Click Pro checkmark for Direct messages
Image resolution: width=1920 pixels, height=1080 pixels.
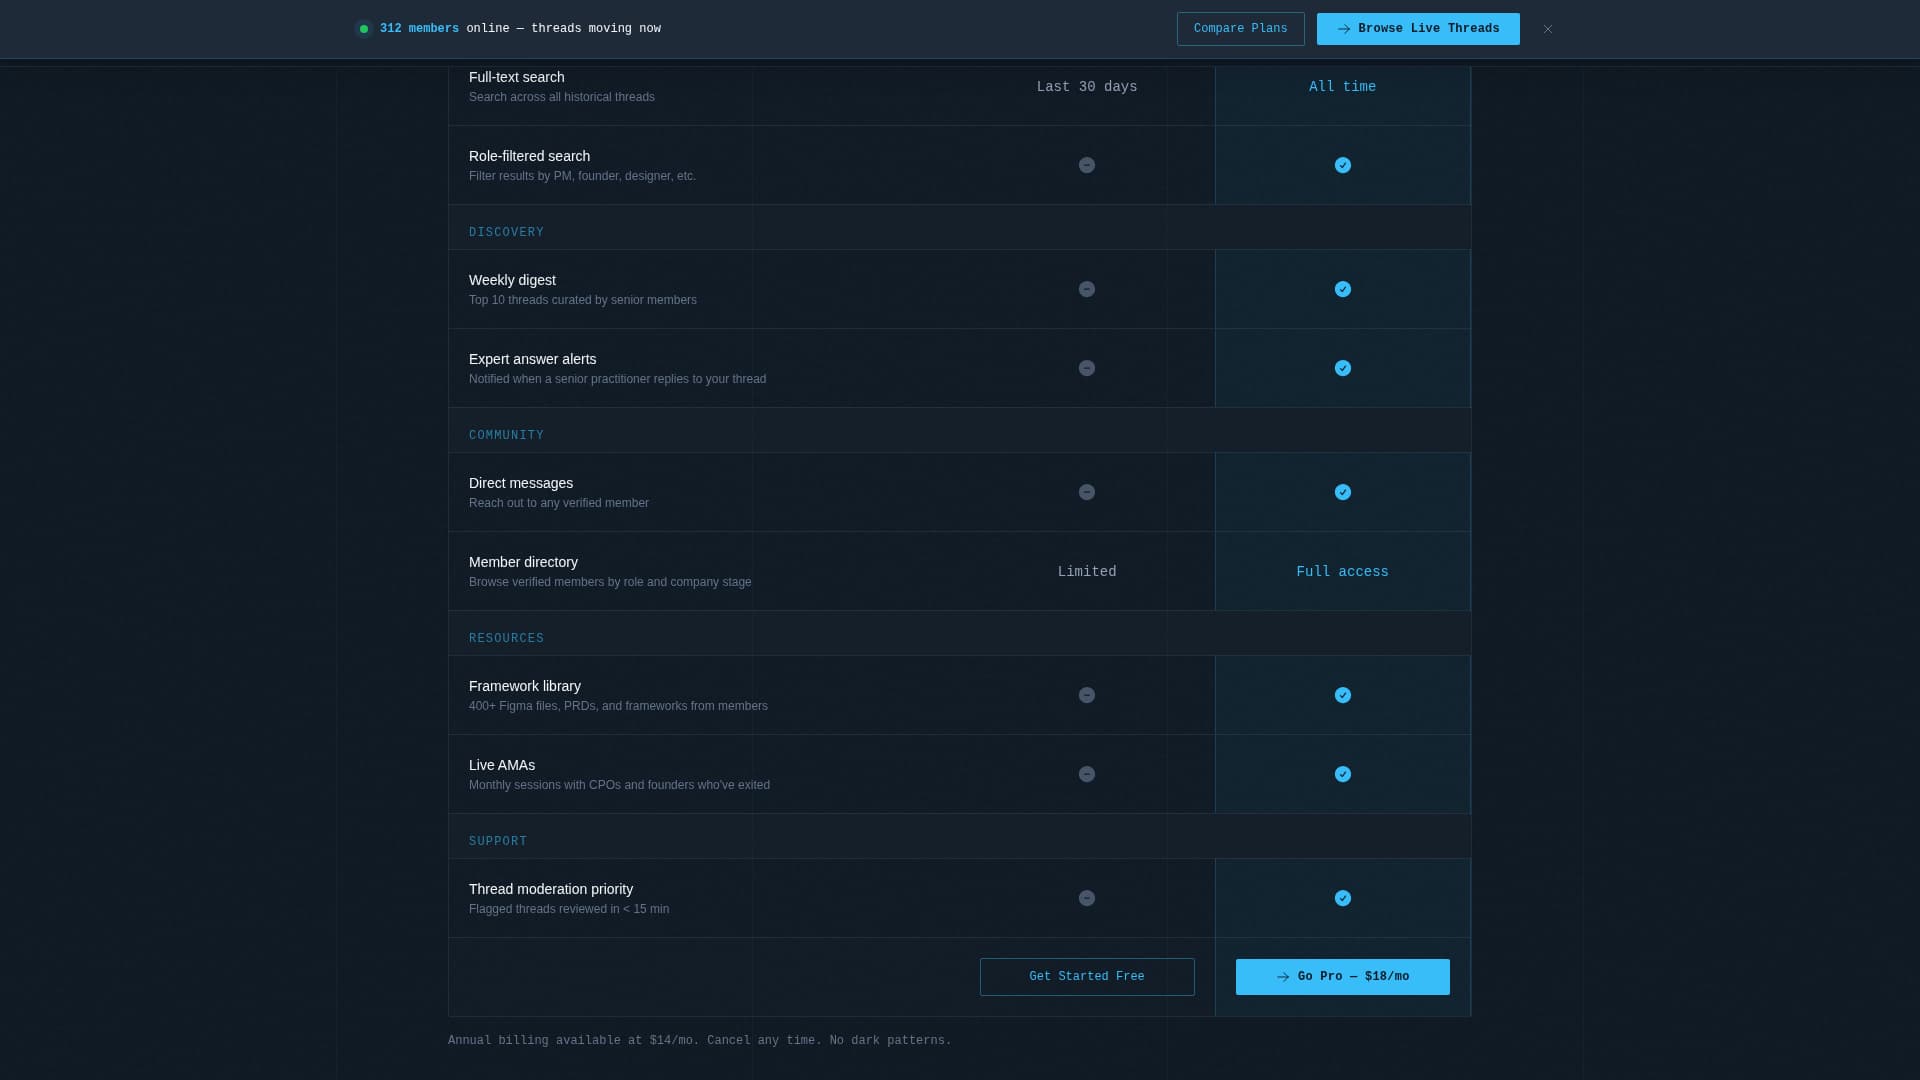pos(1342,492)
